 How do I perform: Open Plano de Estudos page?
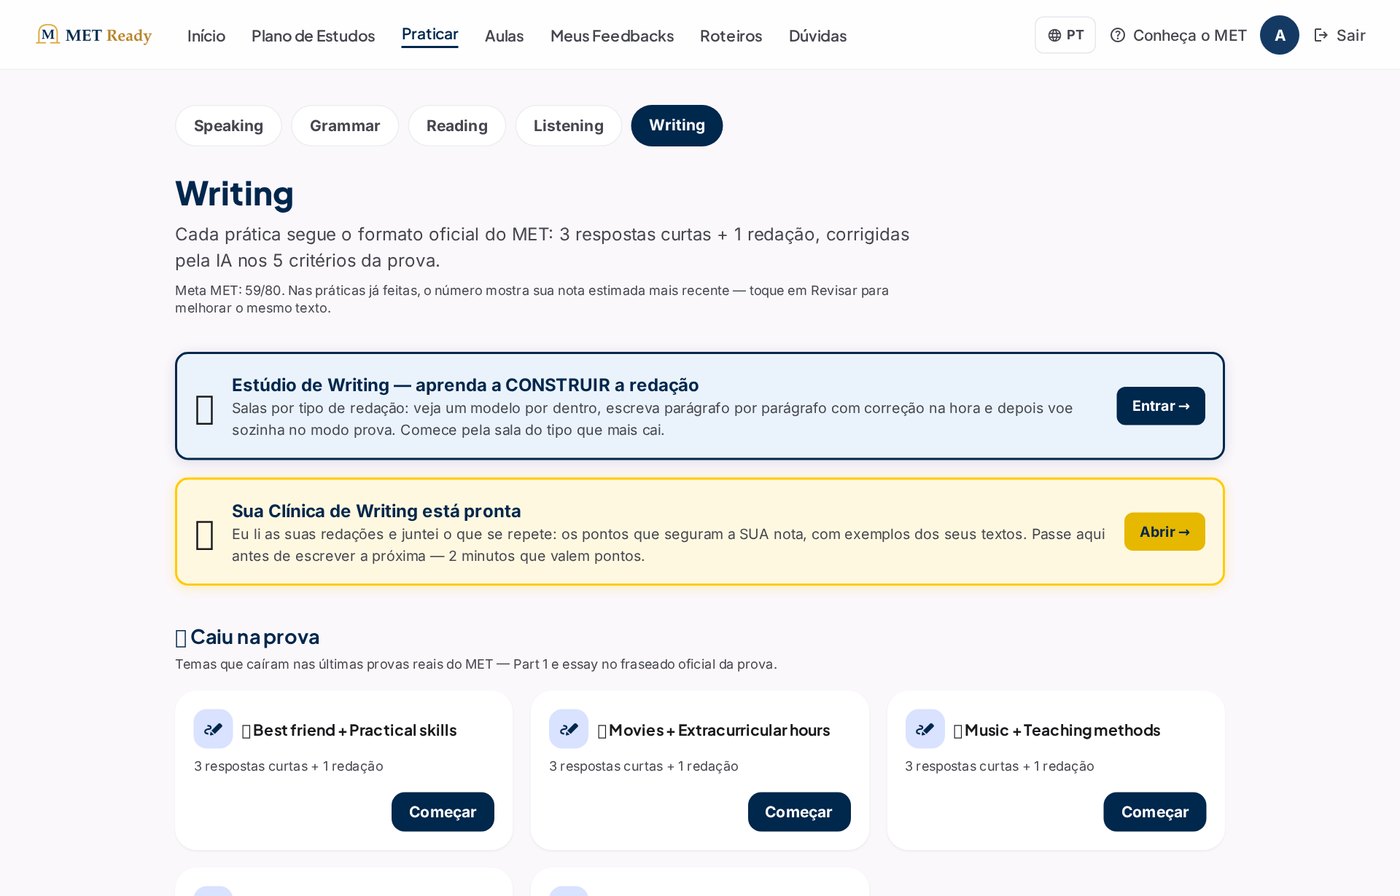[x=313, y=36]
